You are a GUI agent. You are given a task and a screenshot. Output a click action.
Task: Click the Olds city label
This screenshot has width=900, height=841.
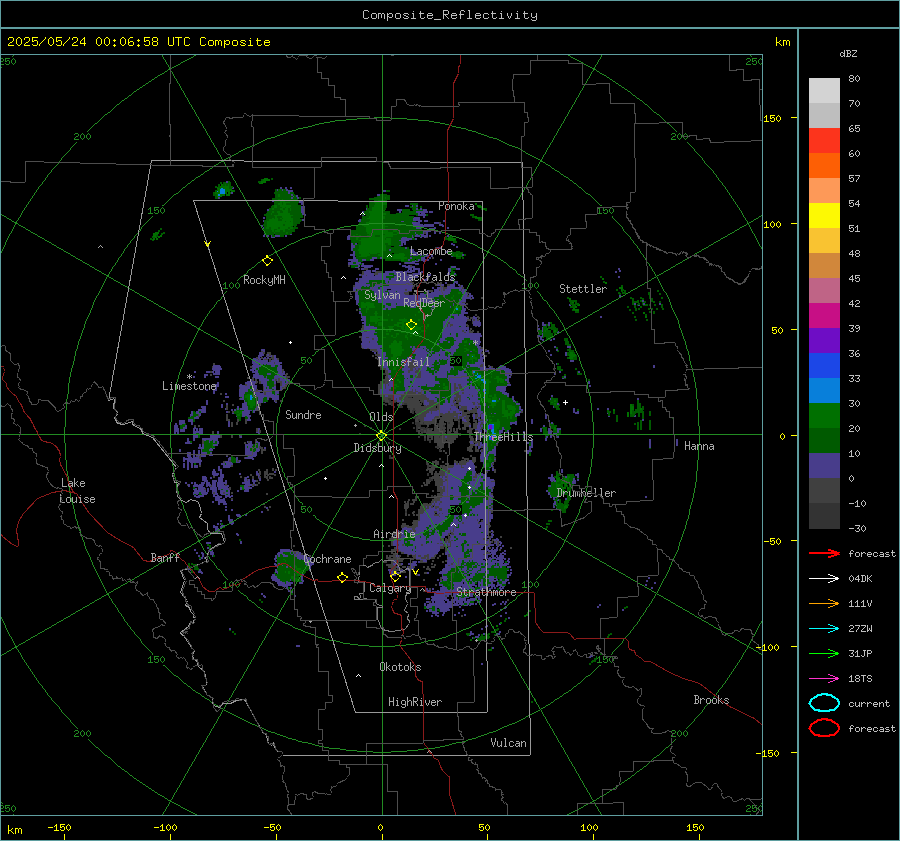[x=381, y=417]
